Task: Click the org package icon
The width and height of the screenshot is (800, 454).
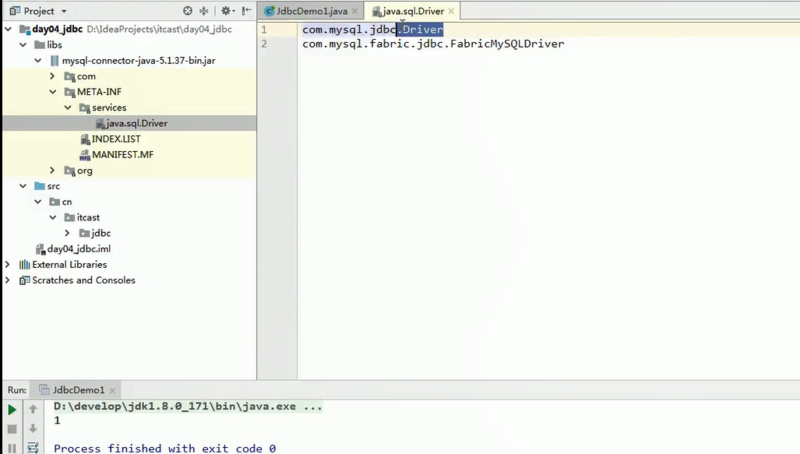Action: coord(69,170)
